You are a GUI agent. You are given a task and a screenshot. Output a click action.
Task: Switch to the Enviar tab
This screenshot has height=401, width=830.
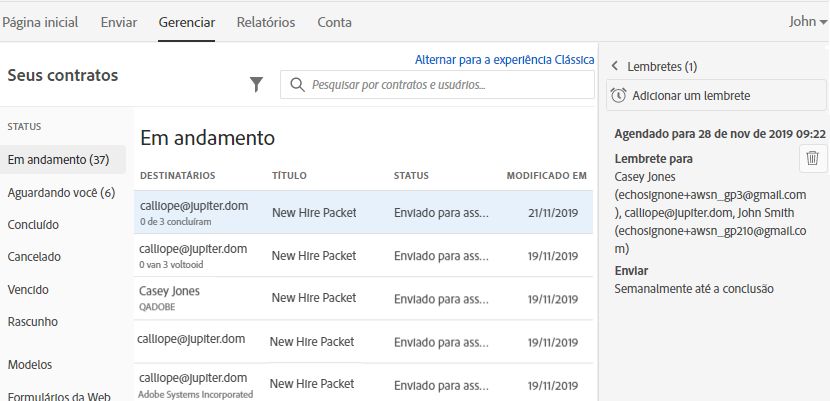tap(119, 22)
